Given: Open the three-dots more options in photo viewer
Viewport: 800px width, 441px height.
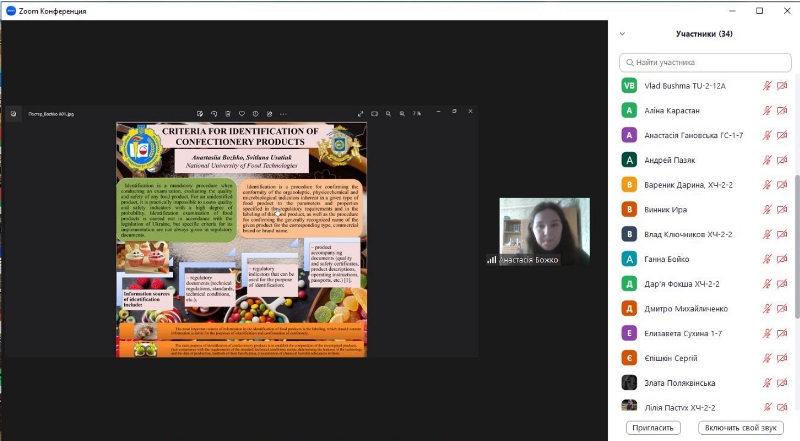Looking at the screenshot, I should click(283, 113).
